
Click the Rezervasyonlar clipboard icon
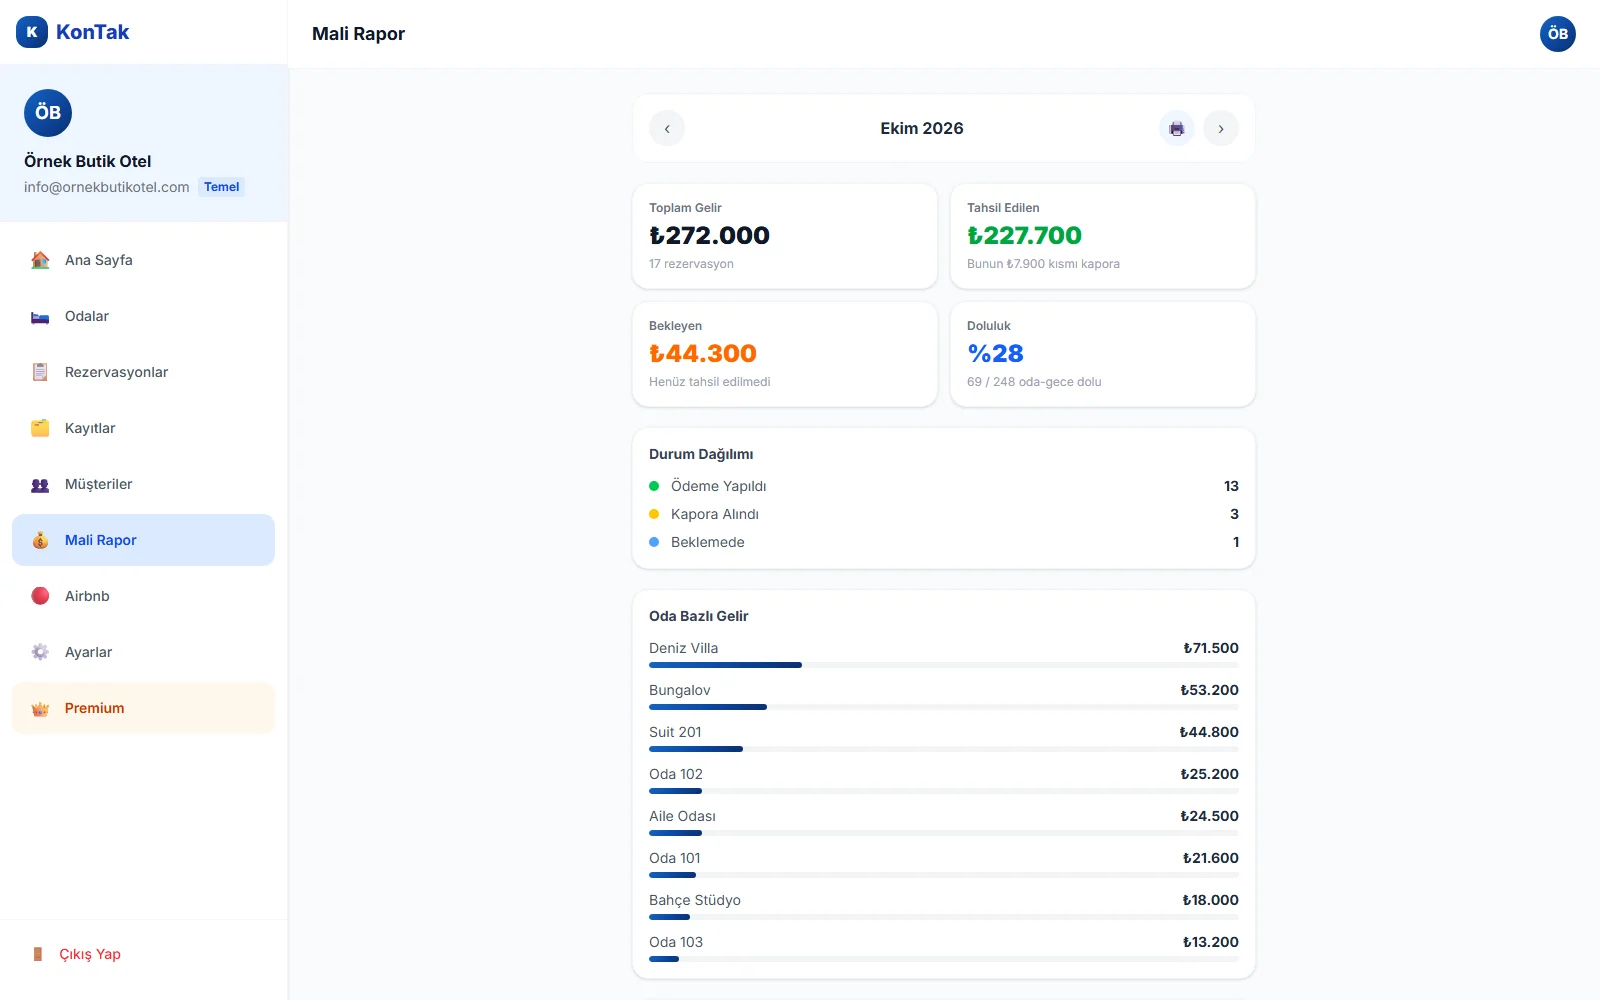tap(40, 372)
